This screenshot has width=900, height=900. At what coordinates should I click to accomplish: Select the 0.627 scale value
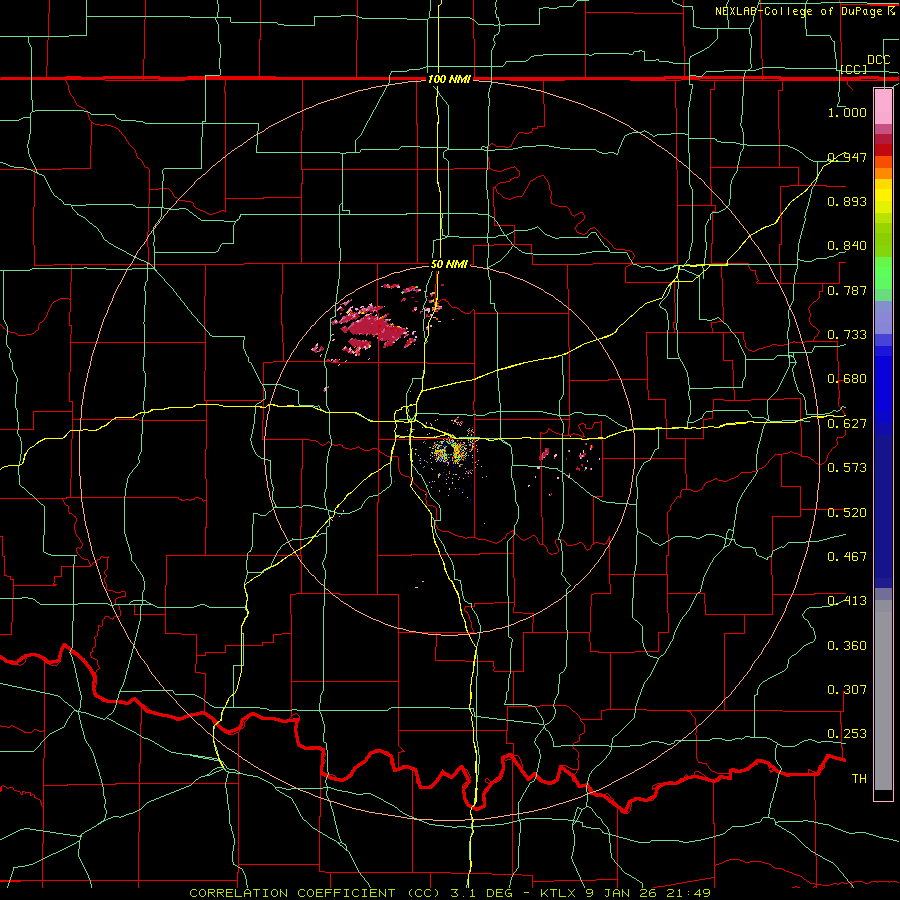coord(847,424)
